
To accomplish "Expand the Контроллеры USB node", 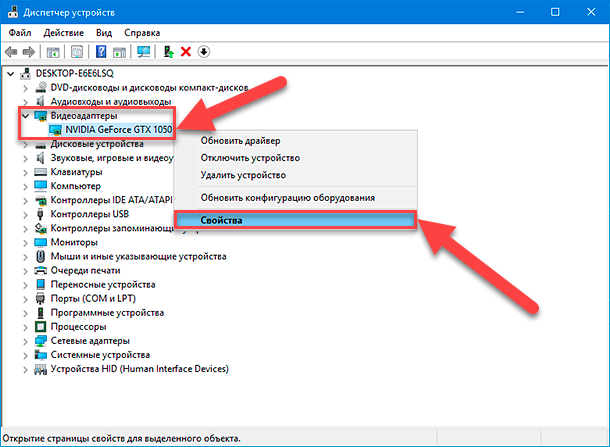I will 25,215.
